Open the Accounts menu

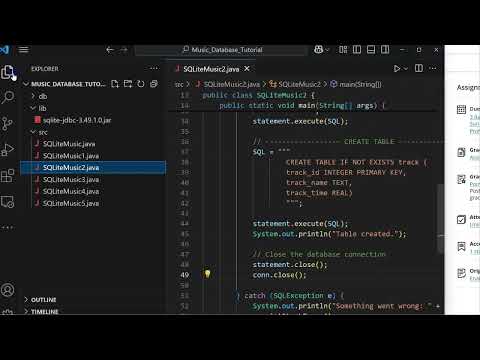(x=7, y=290)
